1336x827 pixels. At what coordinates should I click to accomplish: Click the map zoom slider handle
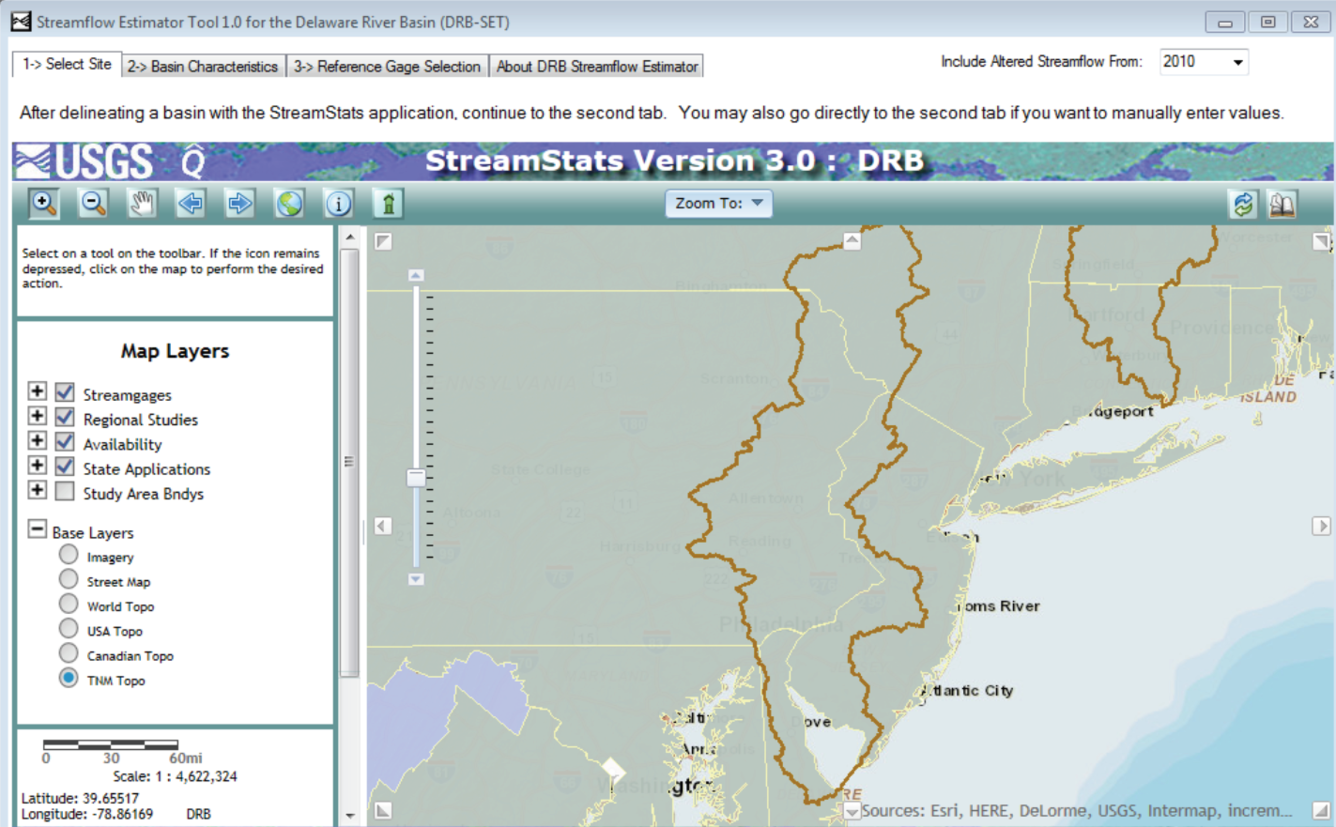click(416, 478)
